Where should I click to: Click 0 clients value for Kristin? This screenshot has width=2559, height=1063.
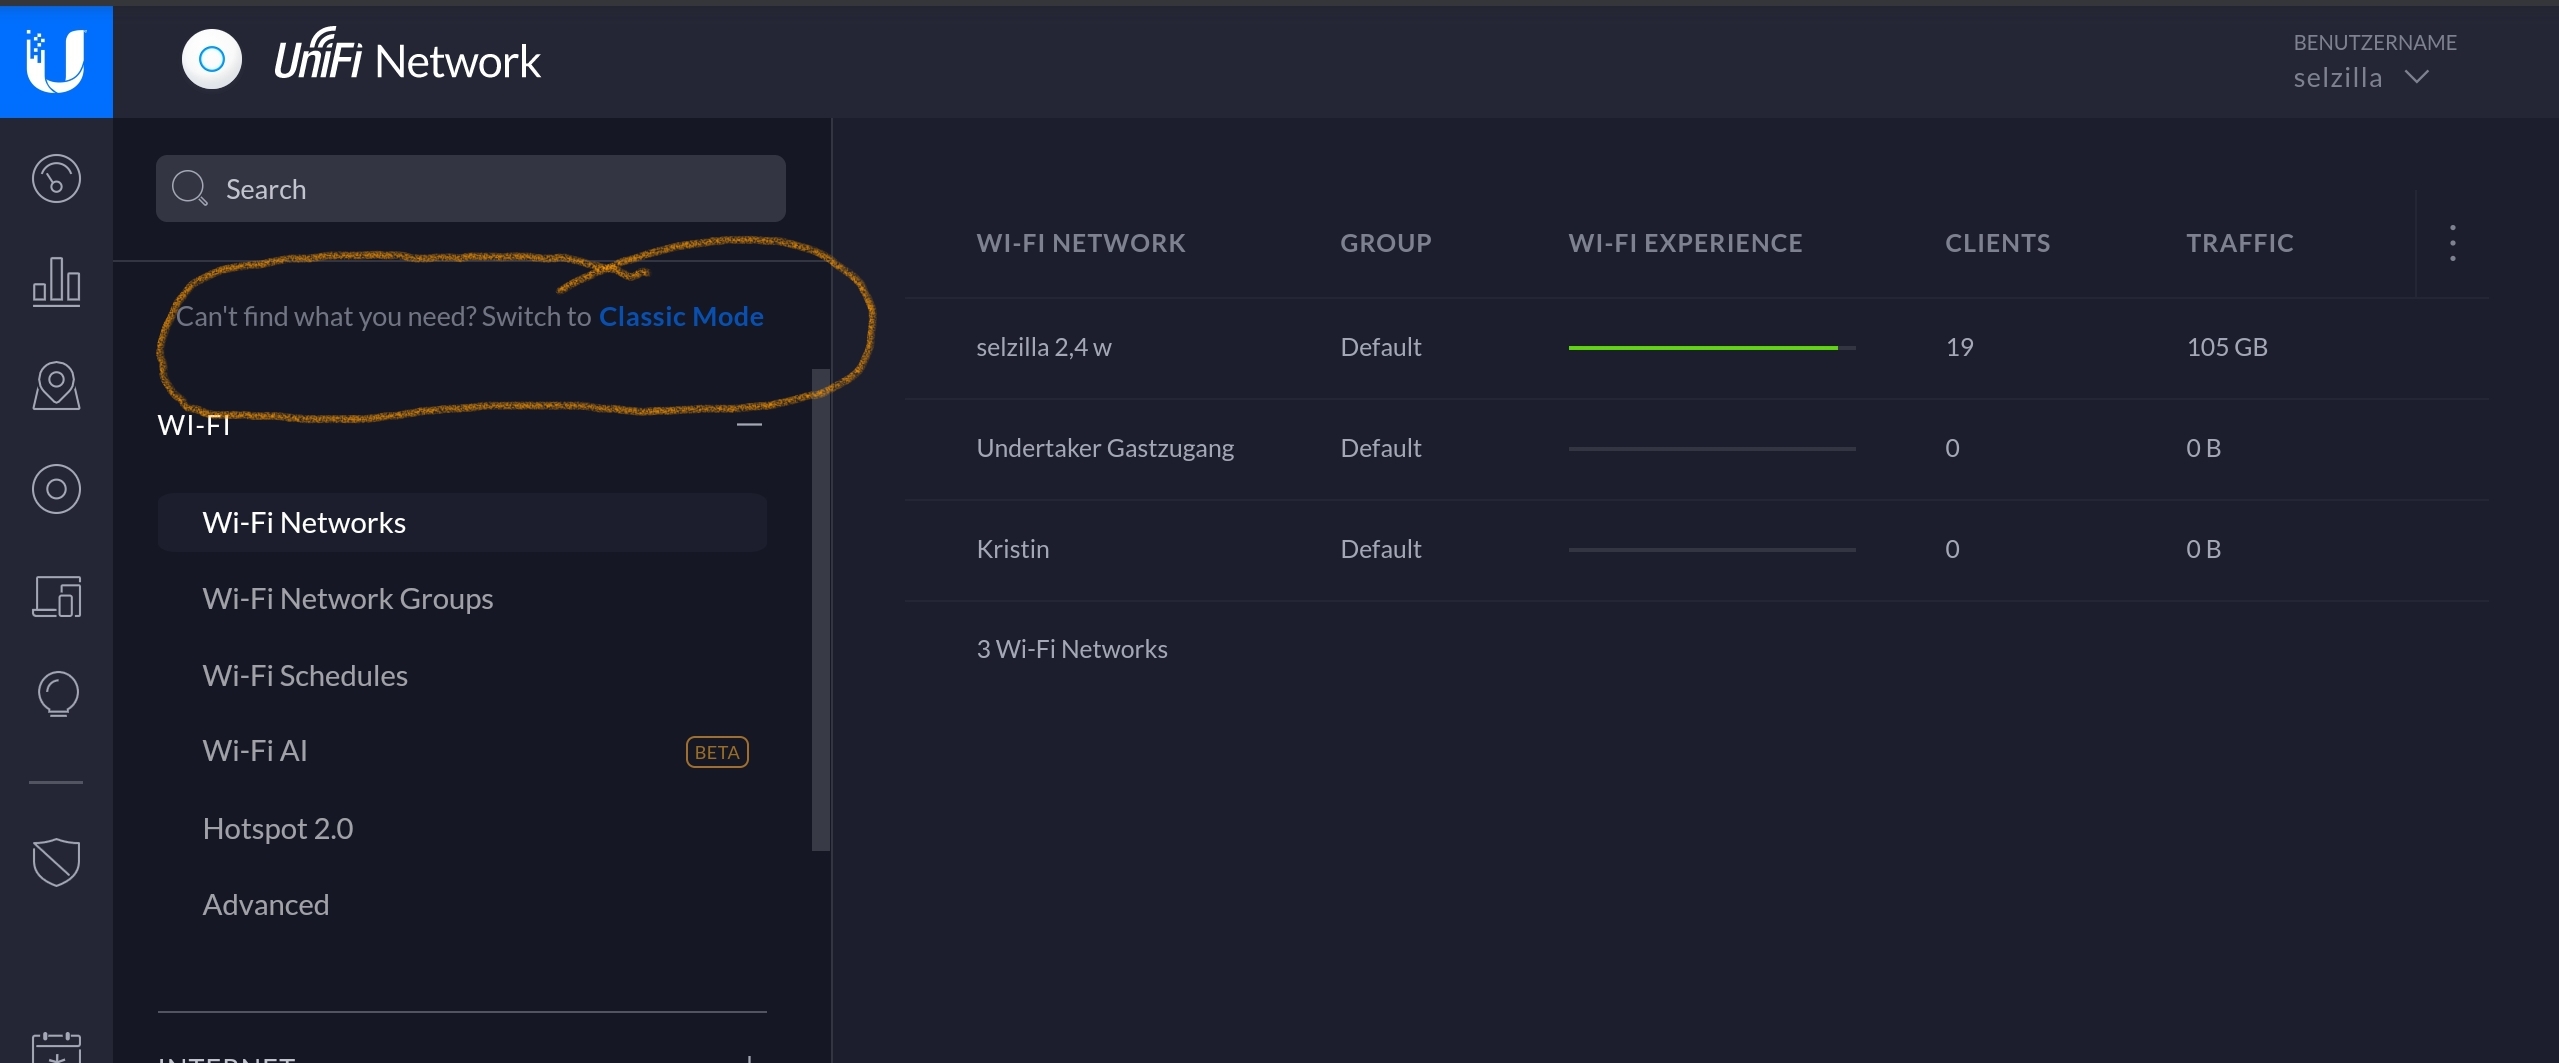[1952, 549]
